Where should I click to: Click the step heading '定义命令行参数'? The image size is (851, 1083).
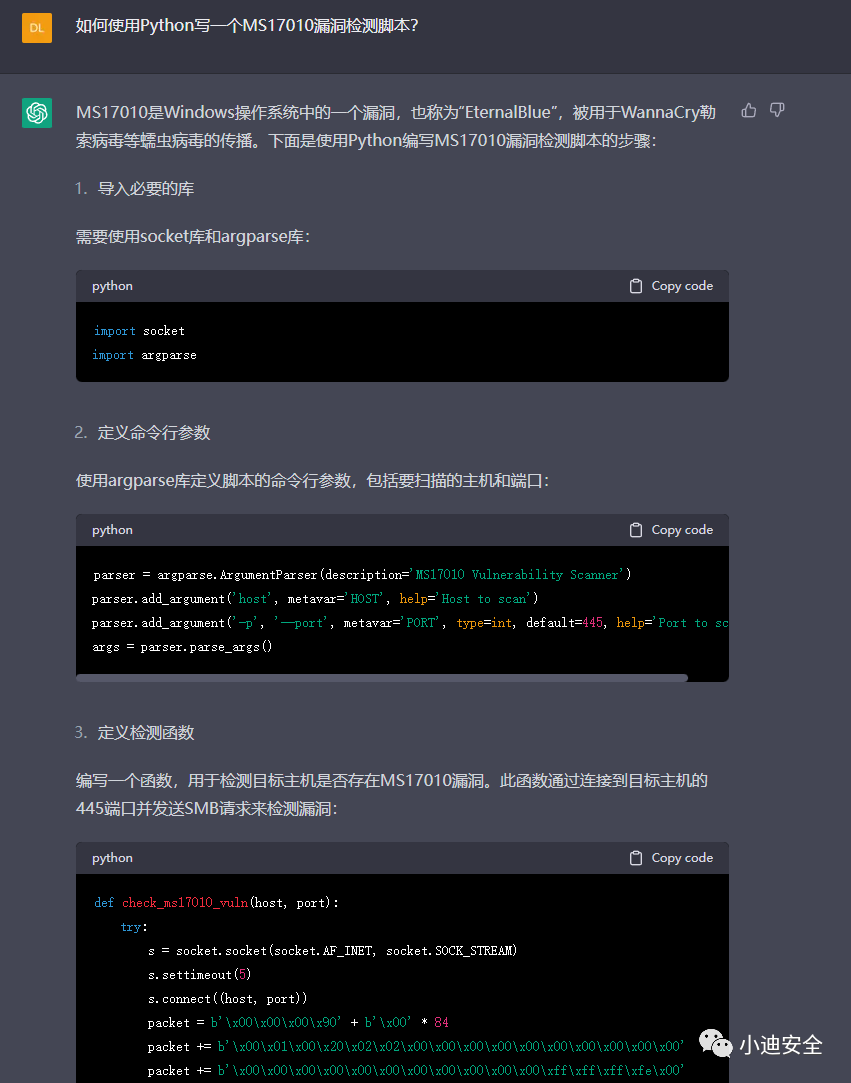click(153, 433)
